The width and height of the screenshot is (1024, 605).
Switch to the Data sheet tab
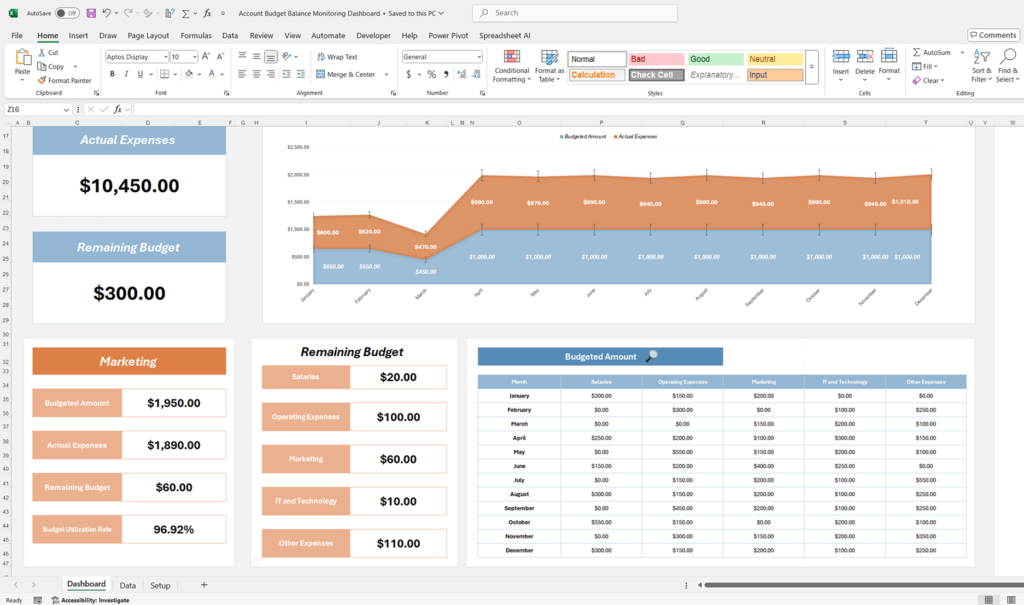pos(128,585)
